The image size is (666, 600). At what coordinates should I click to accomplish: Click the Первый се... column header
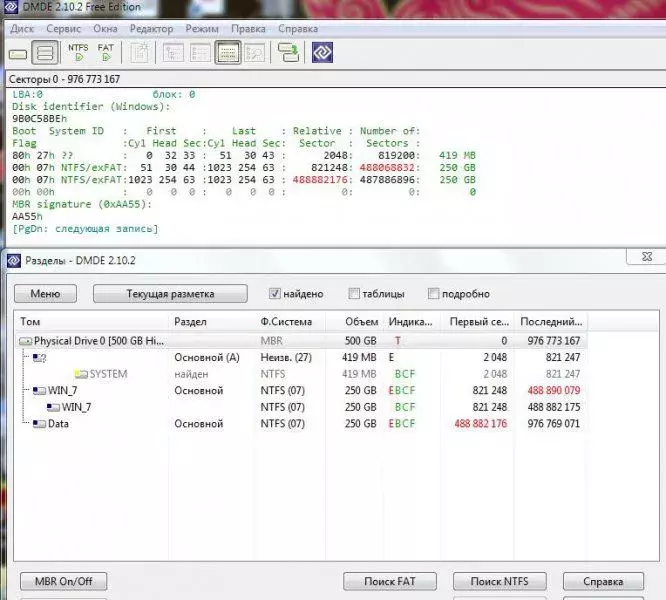coord(477,322)
